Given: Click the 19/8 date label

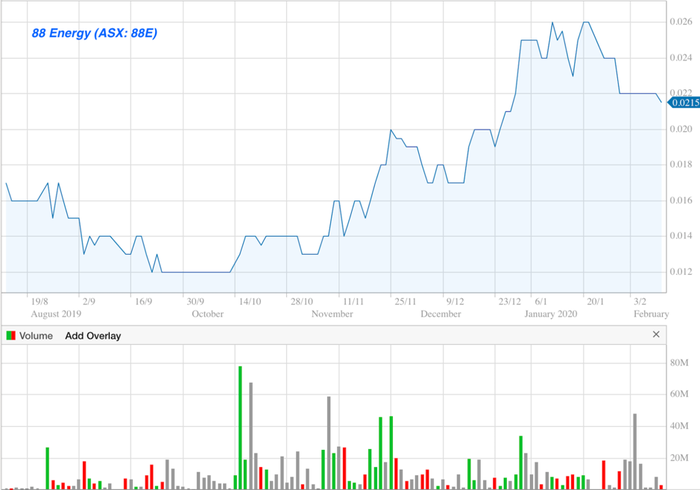Looking at the screenshot, I should pyautogui.click(x=39, y=302).
